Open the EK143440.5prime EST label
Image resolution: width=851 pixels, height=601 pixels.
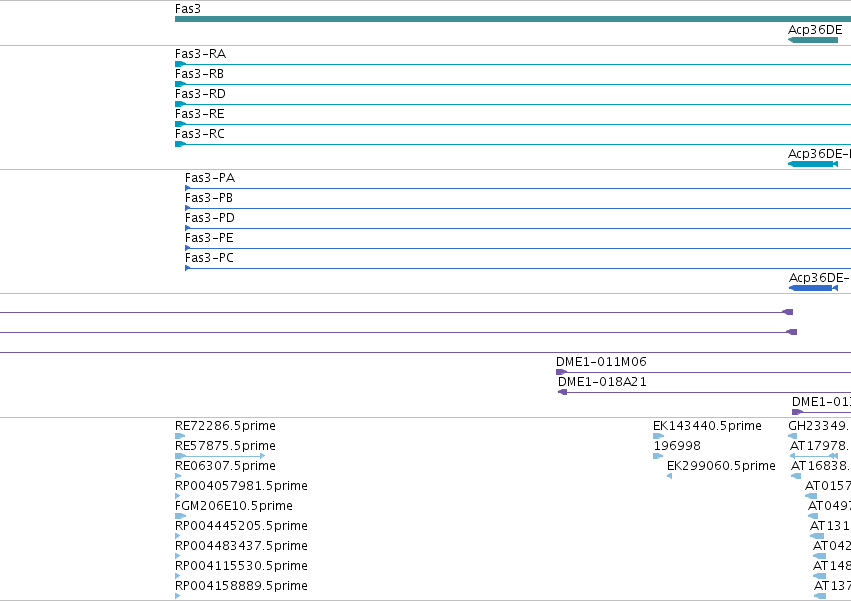coord(707,426)
